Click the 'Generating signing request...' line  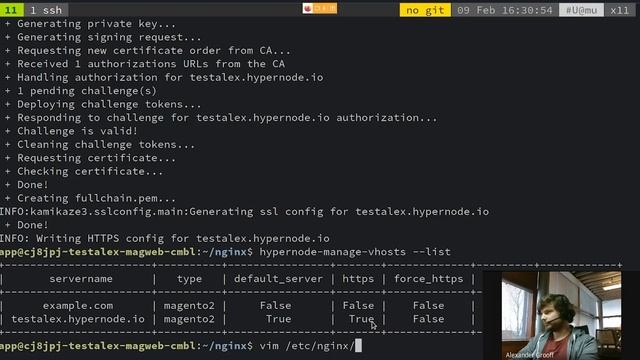point(103,37)
